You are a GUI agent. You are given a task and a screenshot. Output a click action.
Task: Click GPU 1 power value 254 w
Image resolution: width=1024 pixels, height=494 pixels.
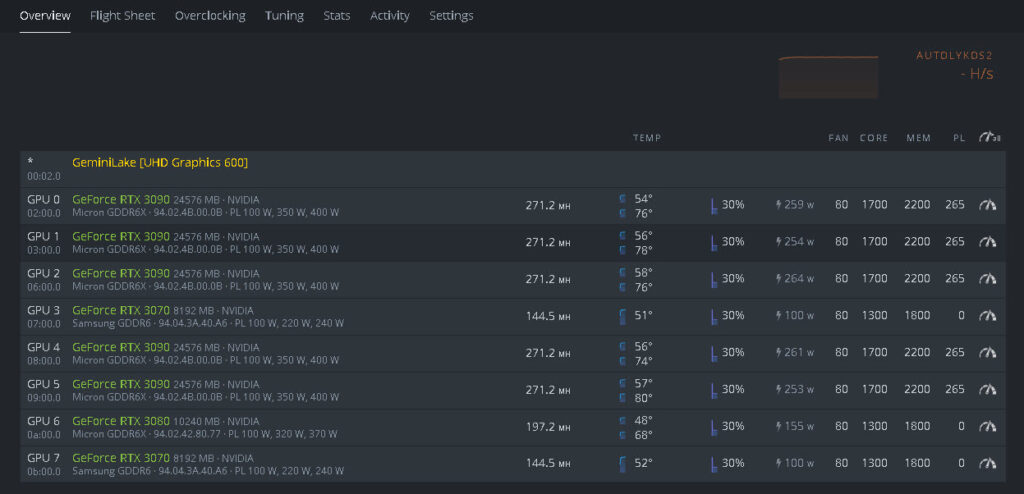coord(799,242)
